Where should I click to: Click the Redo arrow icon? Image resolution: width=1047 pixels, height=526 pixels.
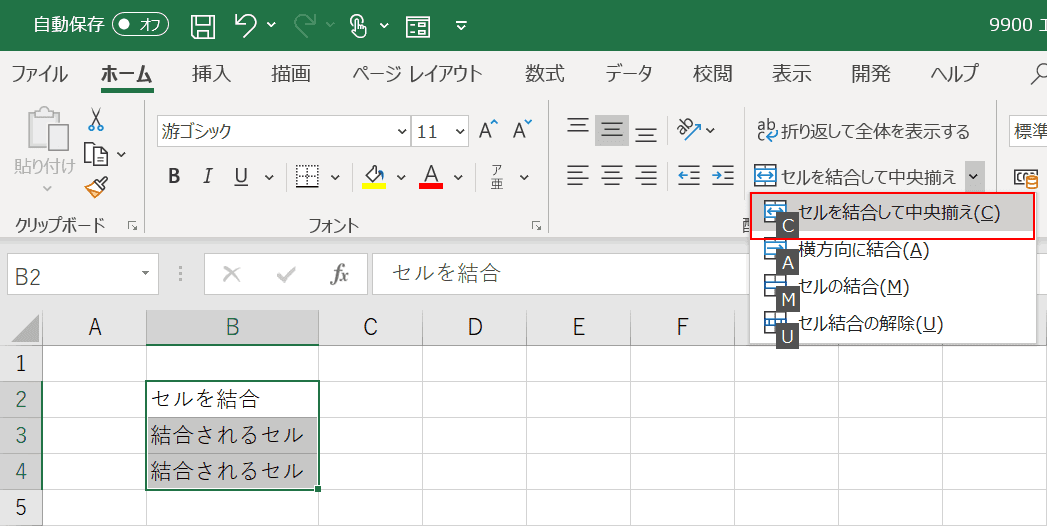(x=304, y=25)
